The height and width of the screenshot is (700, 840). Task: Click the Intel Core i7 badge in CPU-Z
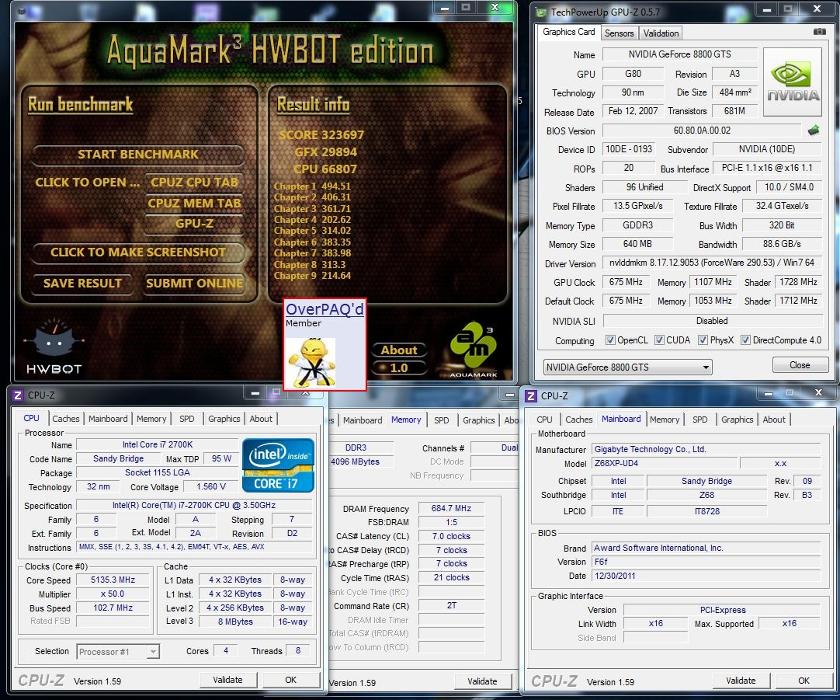(278, 465)
